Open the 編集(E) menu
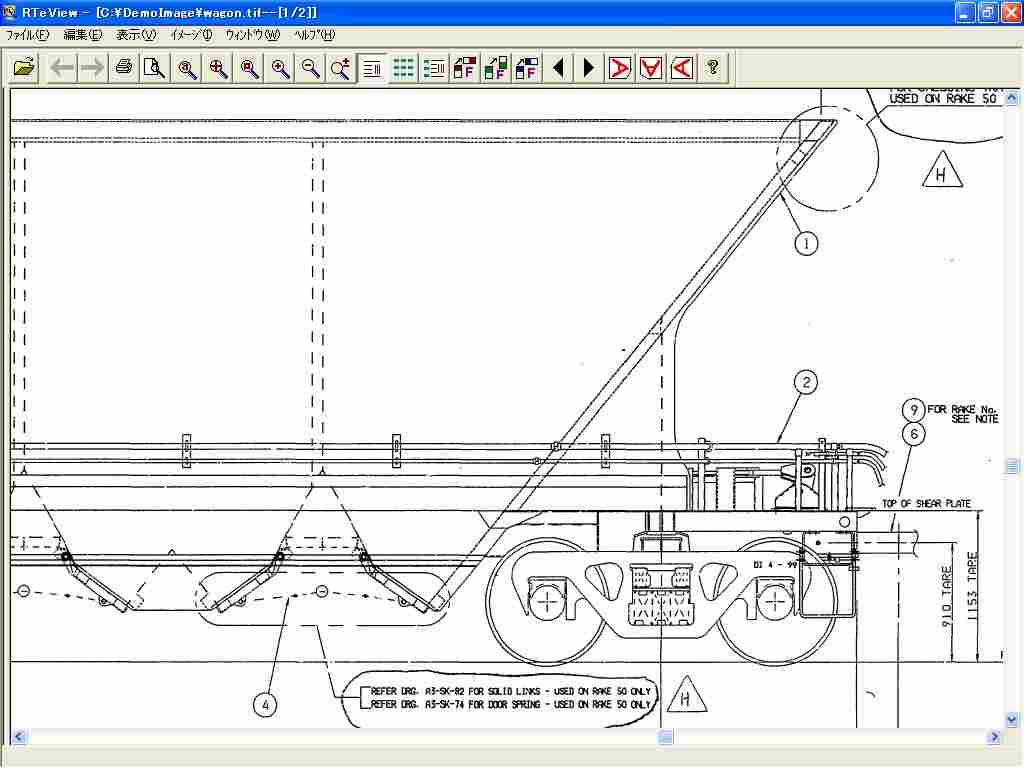Image resolution: width=1024 pixels, height=768 pixels. pos(83,35)
